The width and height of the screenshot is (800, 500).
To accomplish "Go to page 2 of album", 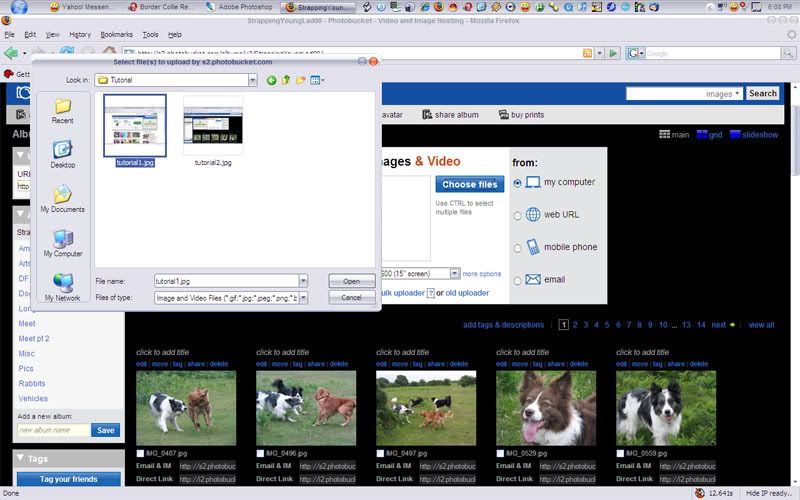I will click(575, 325).
